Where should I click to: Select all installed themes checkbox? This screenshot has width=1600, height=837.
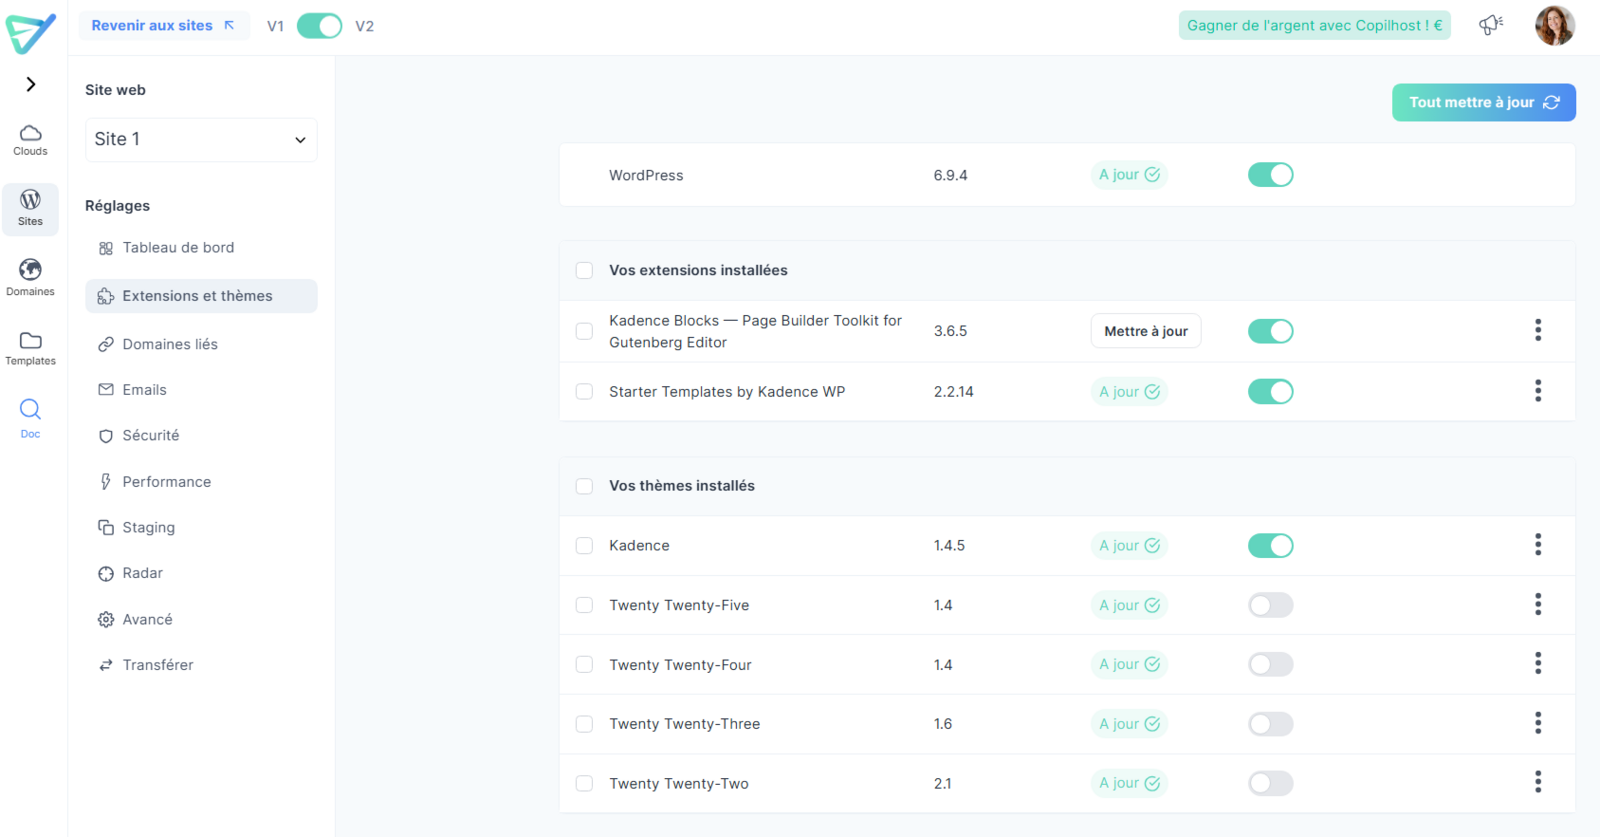click(584, 486)
